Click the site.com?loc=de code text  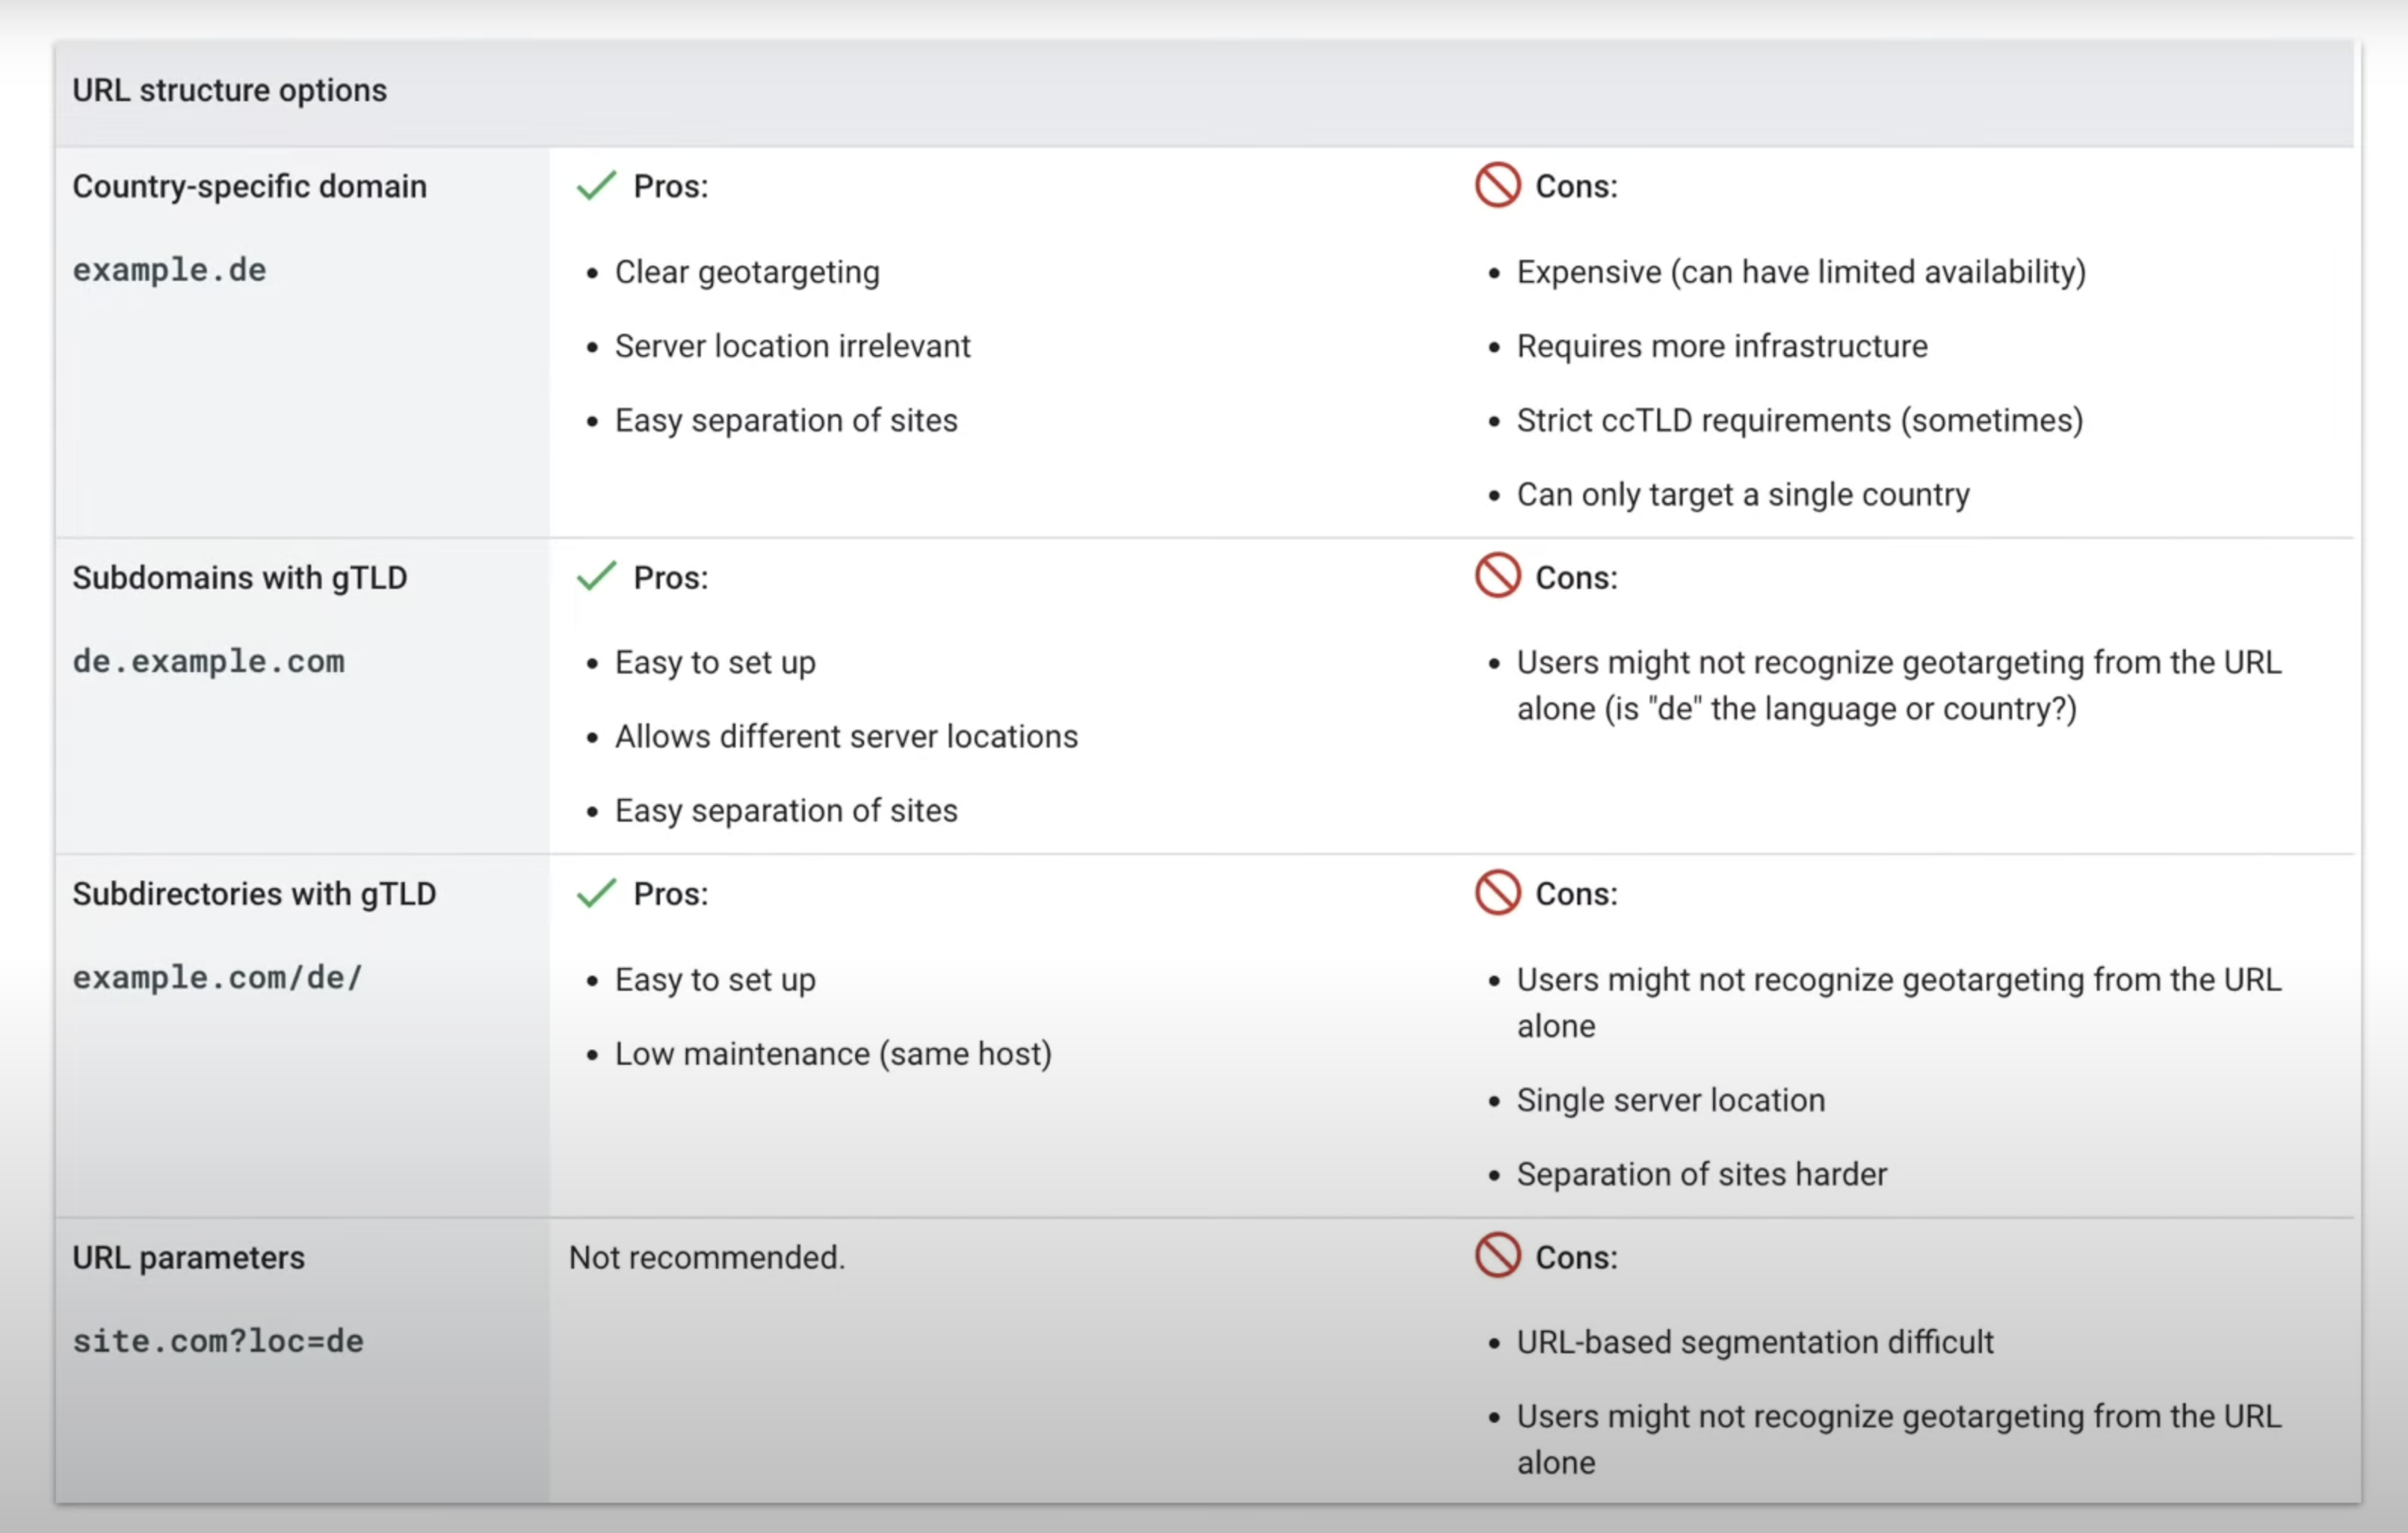(x=218, y=1341)
